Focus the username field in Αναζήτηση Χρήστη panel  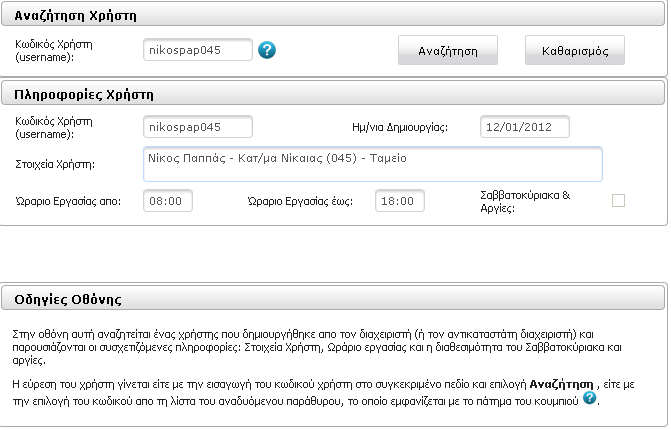198,50
